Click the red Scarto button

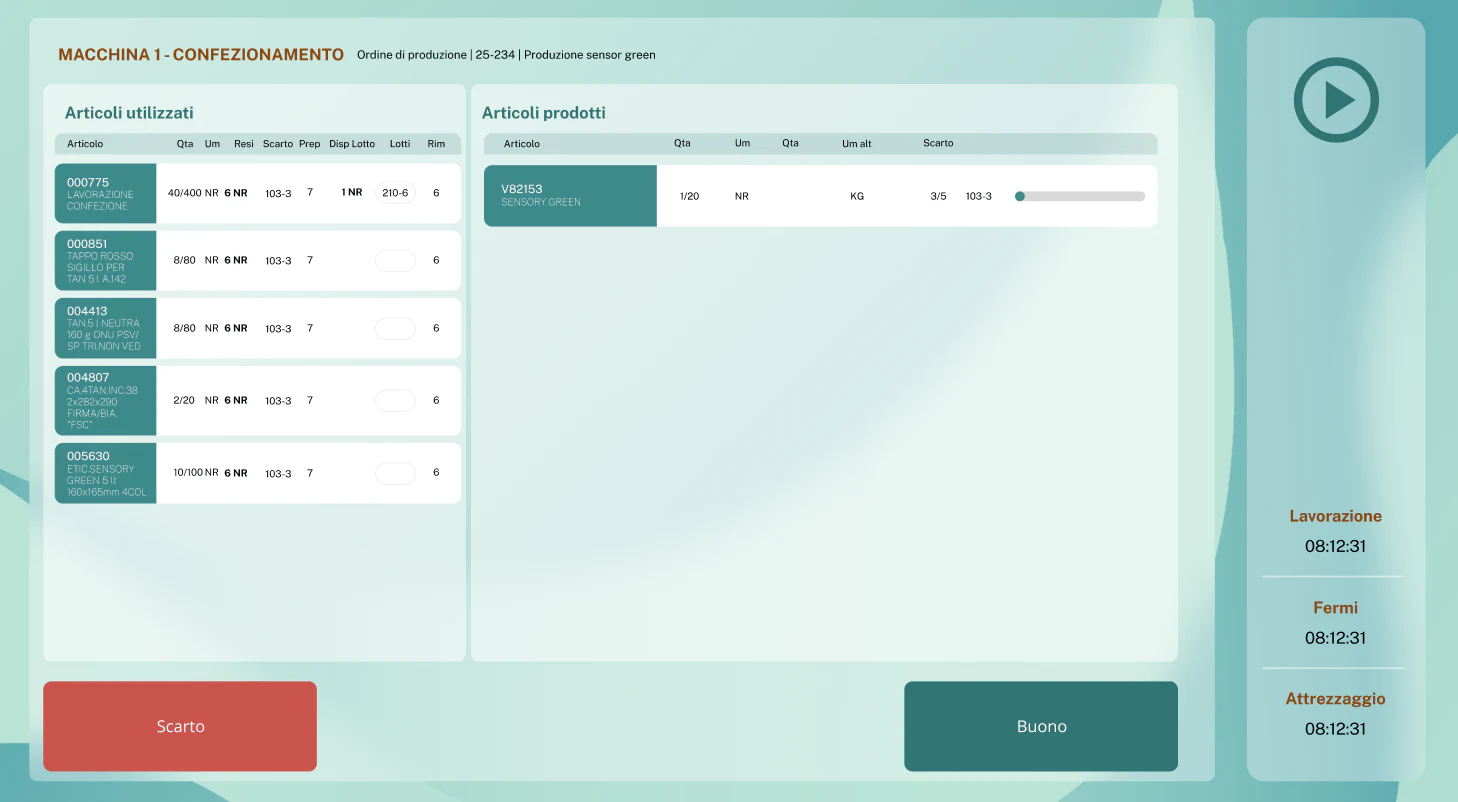[180, 726]
